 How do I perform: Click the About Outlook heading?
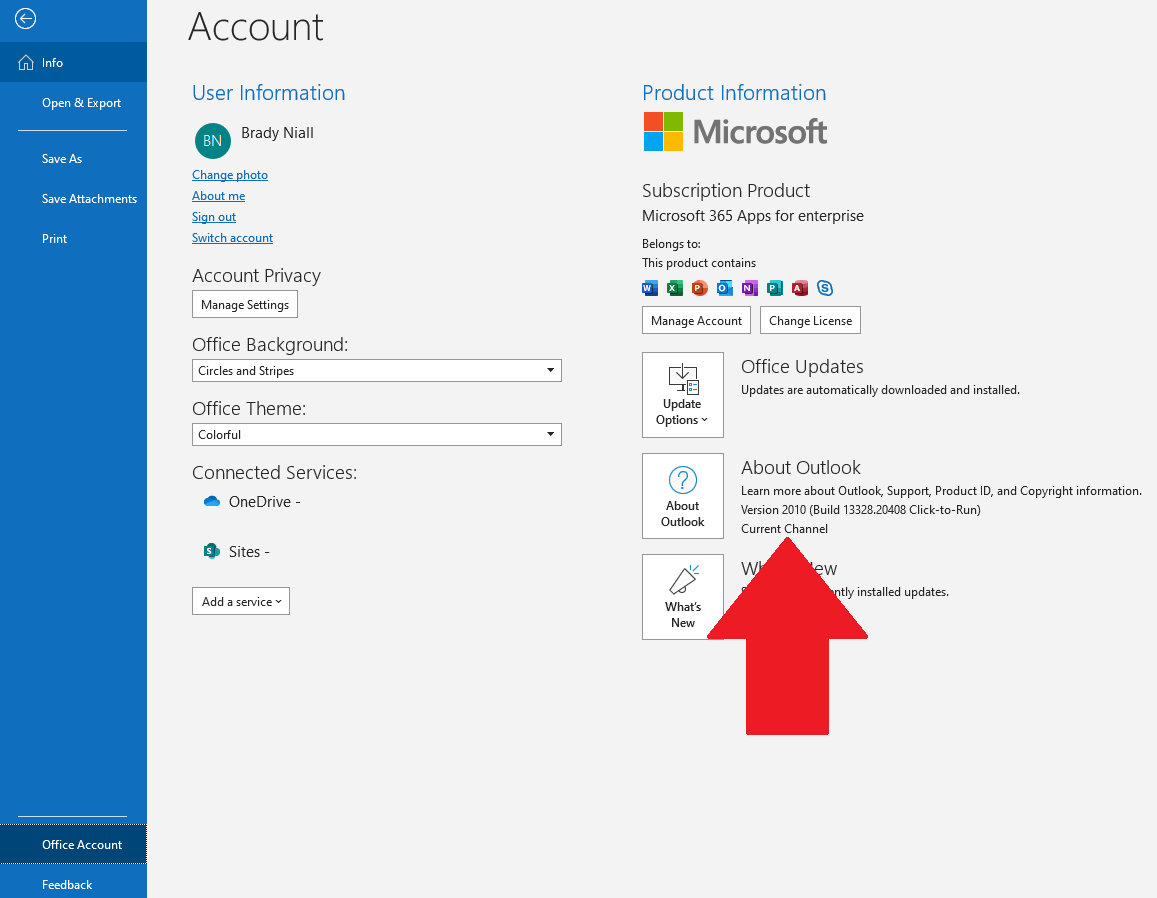pyautogui.click(x=801, y=468)
